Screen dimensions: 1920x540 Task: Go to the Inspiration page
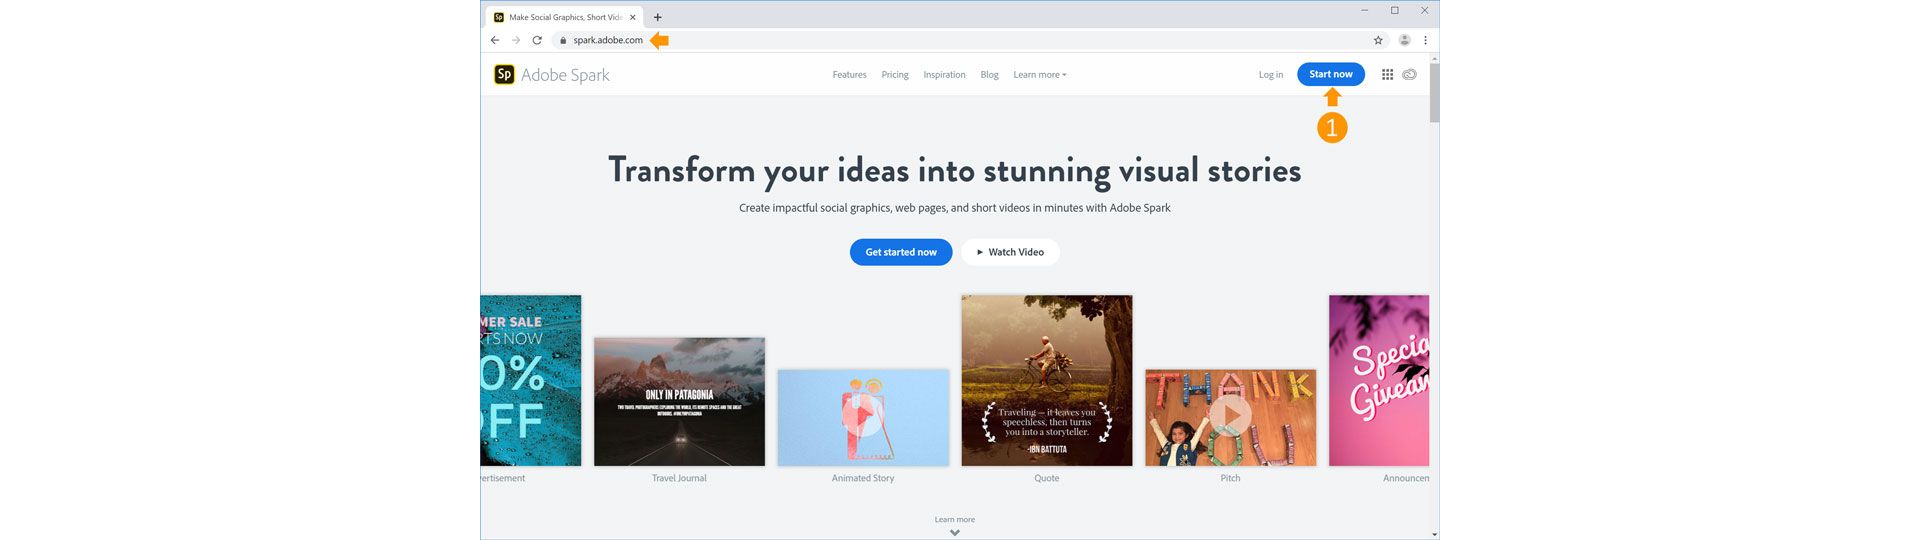[944, 75]
